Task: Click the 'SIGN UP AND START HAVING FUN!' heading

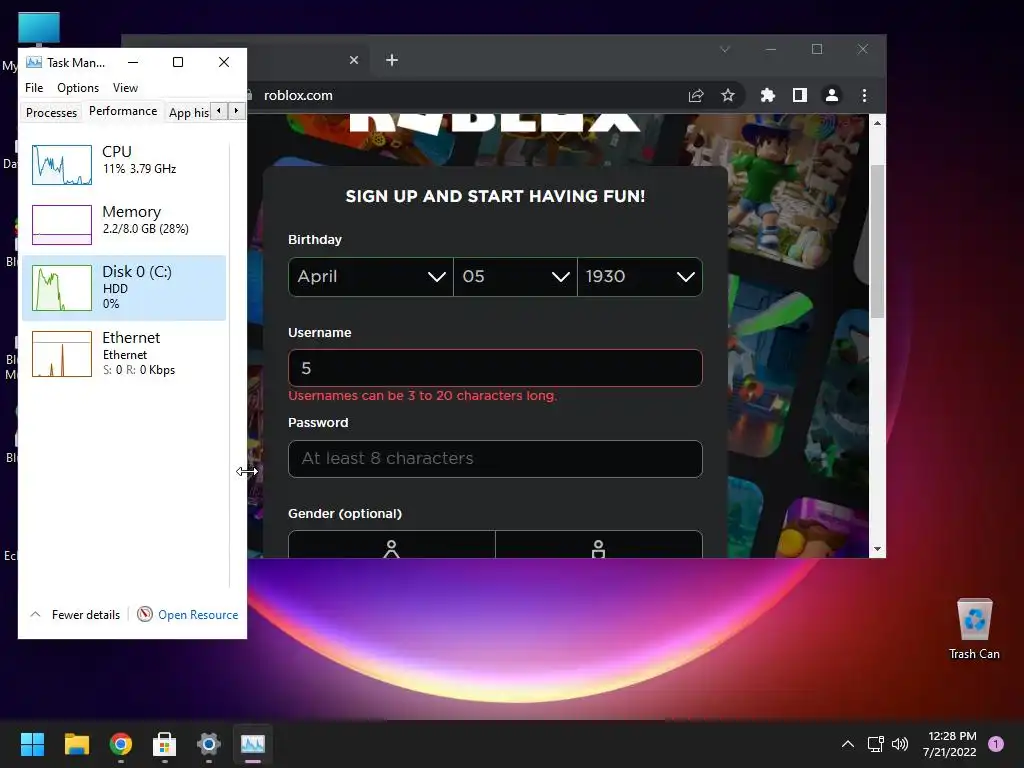Action: coord(495,196)
